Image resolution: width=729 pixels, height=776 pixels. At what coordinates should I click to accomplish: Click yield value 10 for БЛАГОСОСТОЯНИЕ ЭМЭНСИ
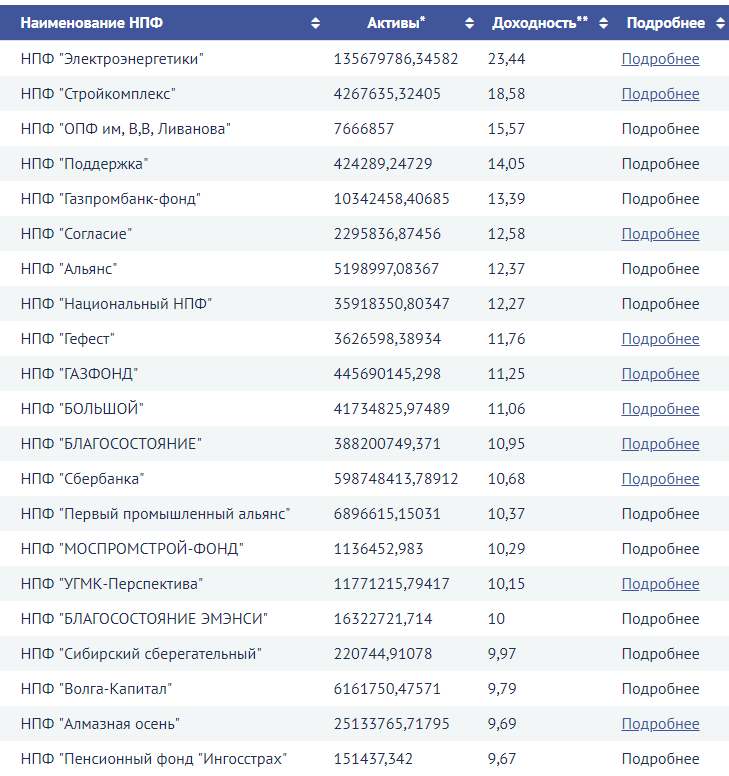[x=496, y=619]
